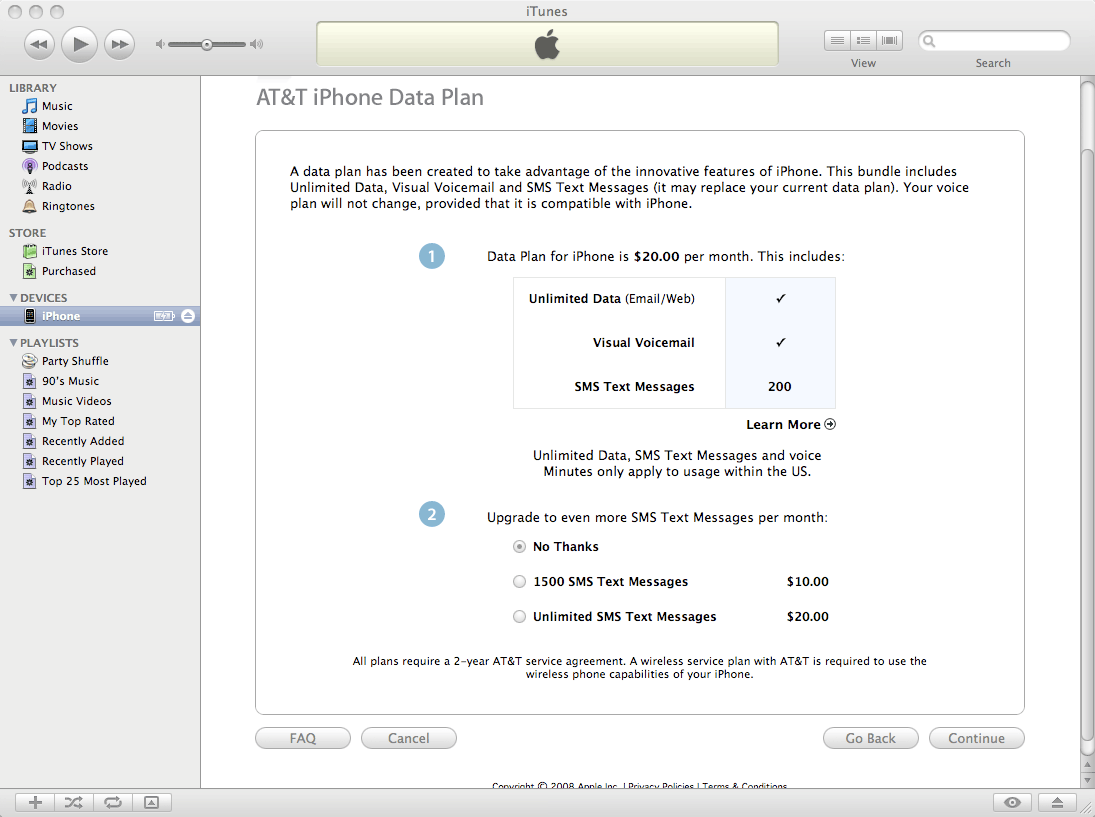
Task: Click the Go Back button
Action: (871, 738)
